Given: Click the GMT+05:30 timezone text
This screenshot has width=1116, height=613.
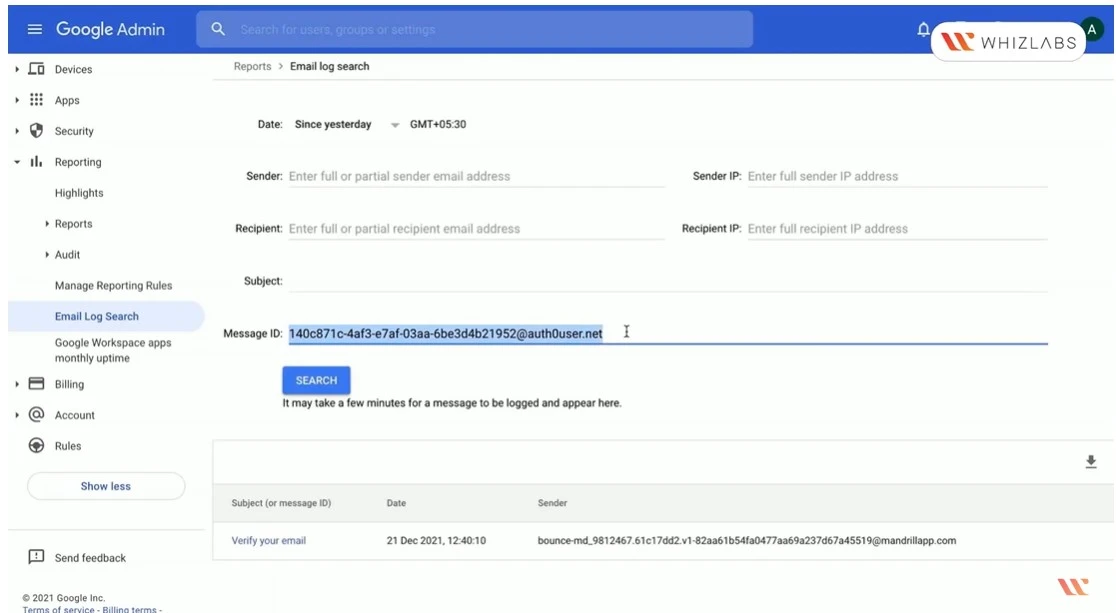Looking at the screenshot, I should [x=438, y=124].
